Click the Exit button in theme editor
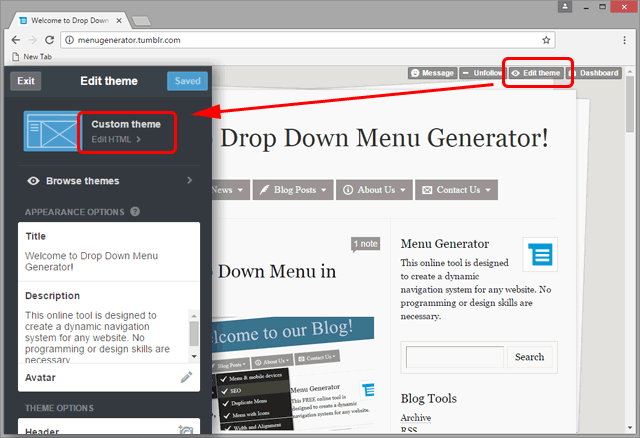Screen dimensions: 640x438 coord(26,81)
